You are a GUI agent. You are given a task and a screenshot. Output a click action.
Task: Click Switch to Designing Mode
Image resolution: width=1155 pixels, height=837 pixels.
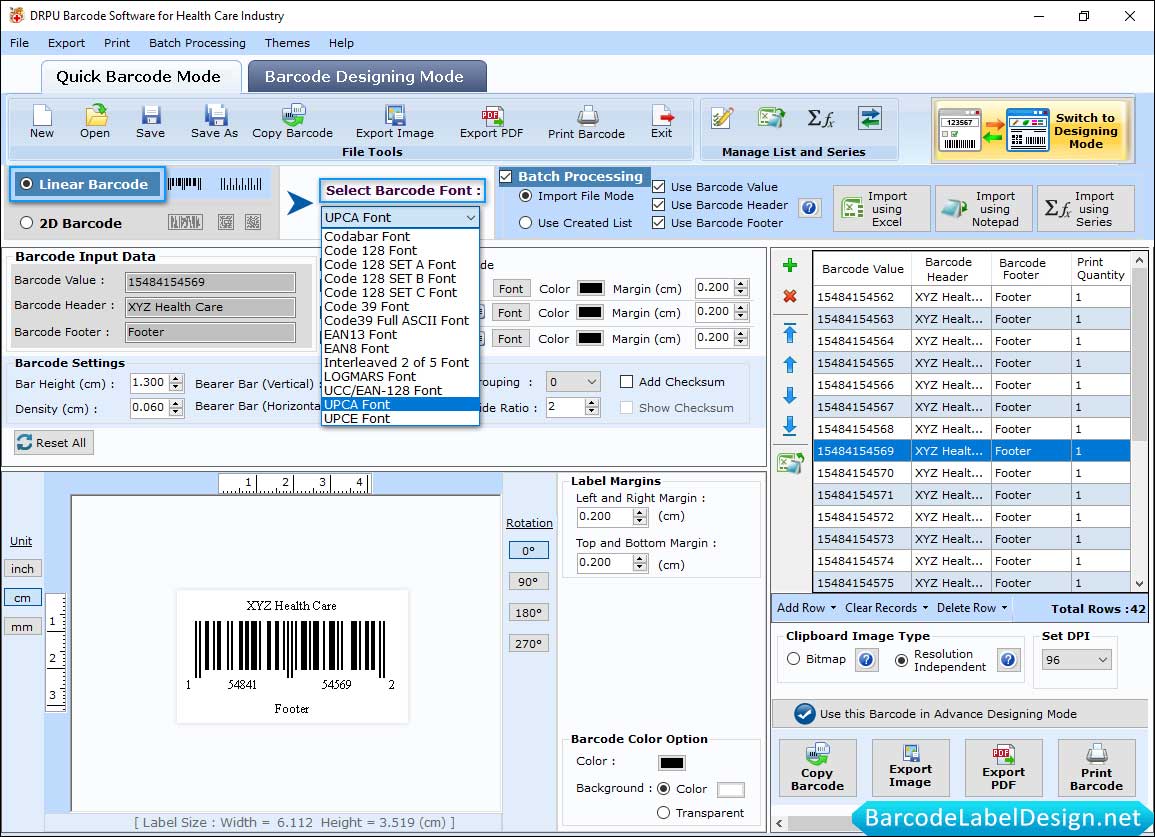(x=1031, y=131)
